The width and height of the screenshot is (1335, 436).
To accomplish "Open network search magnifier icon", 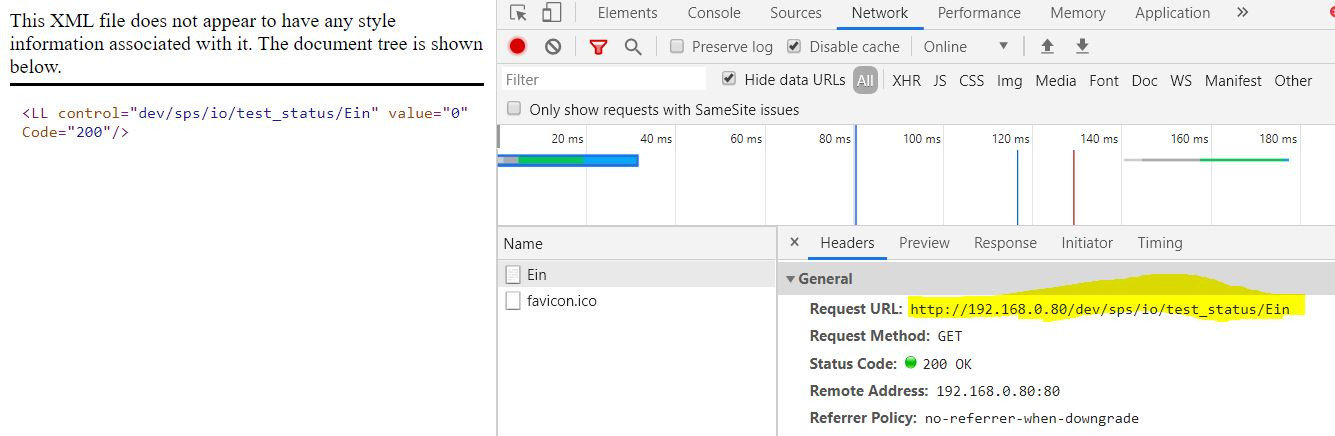I will click(633, 46).
